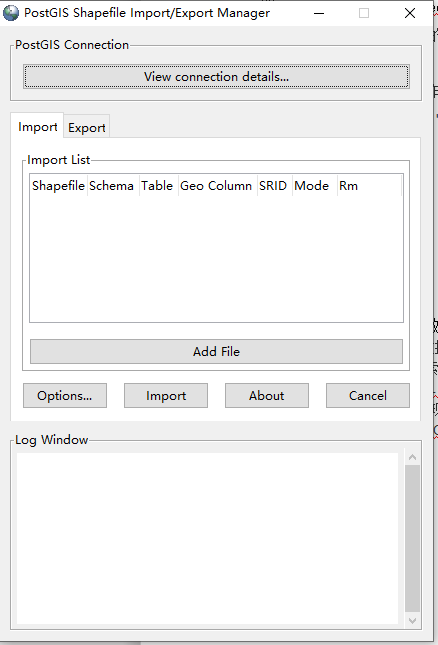Image resolution: width=438 pixels, height=645 pixels.
Task: Click the Shapefile column header
Action: click(58, 186)
